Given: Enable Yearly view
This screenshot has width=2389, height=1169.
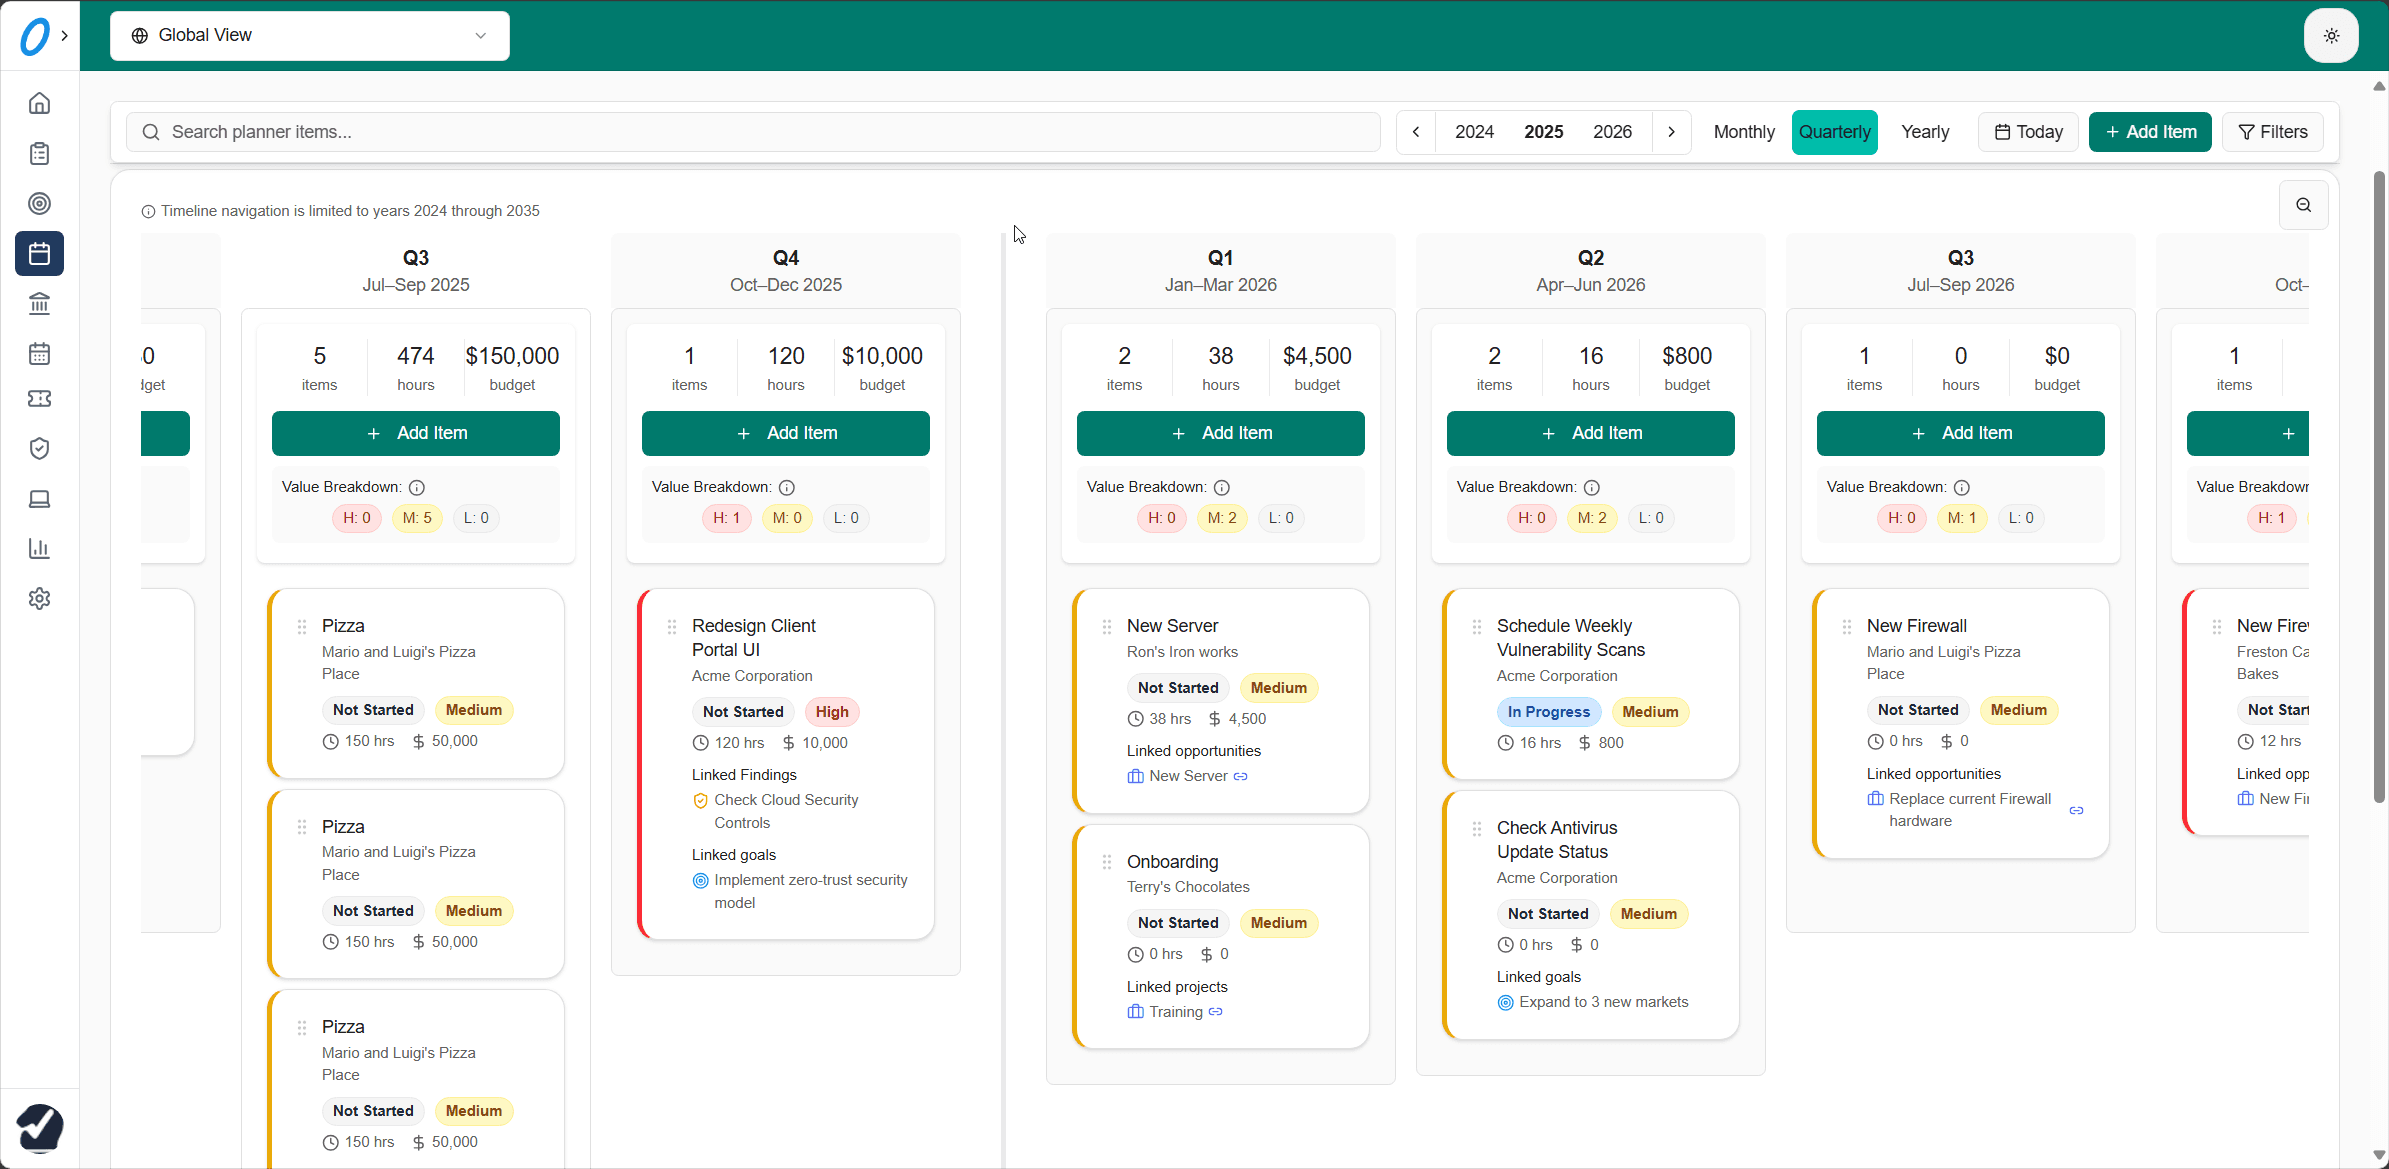Looking at the screenshot, I should (x=1924, y=132).
